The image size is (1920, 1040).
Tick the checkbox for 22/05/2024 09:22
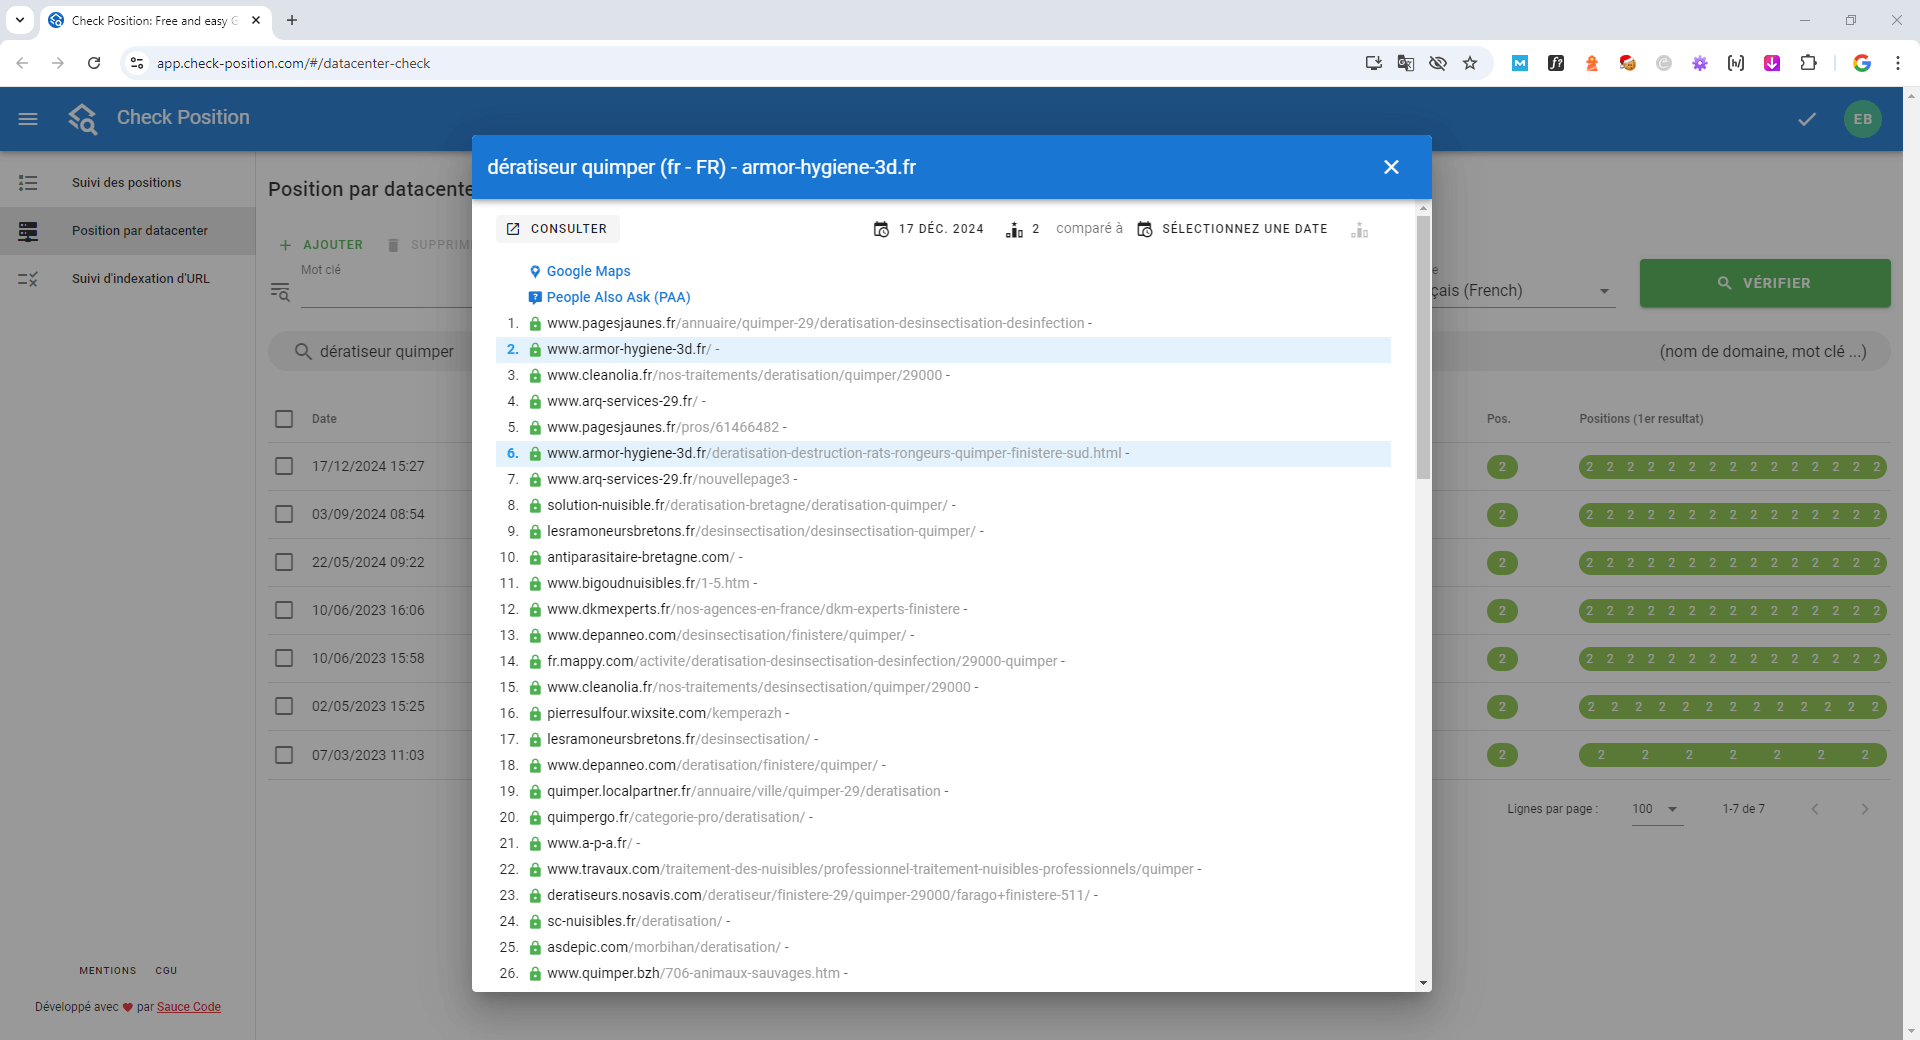(x=284, y=563)
